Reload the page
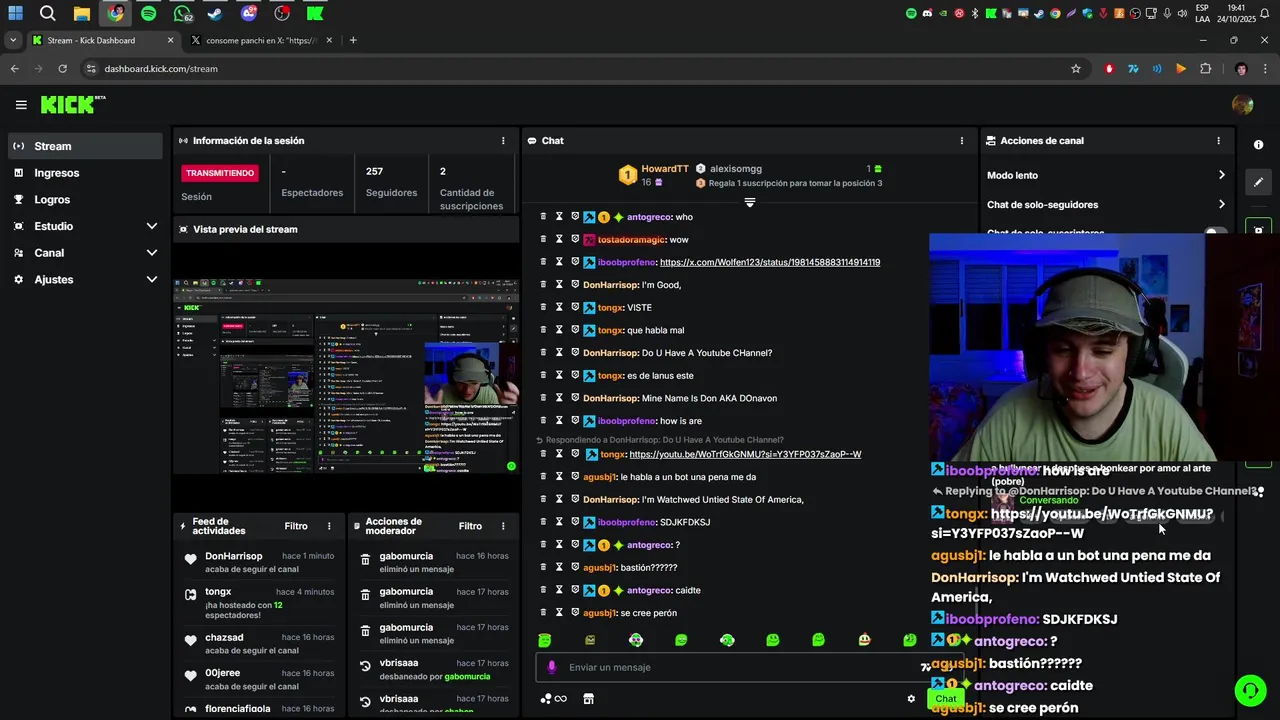1280x720 pixels. pos(62,69)
